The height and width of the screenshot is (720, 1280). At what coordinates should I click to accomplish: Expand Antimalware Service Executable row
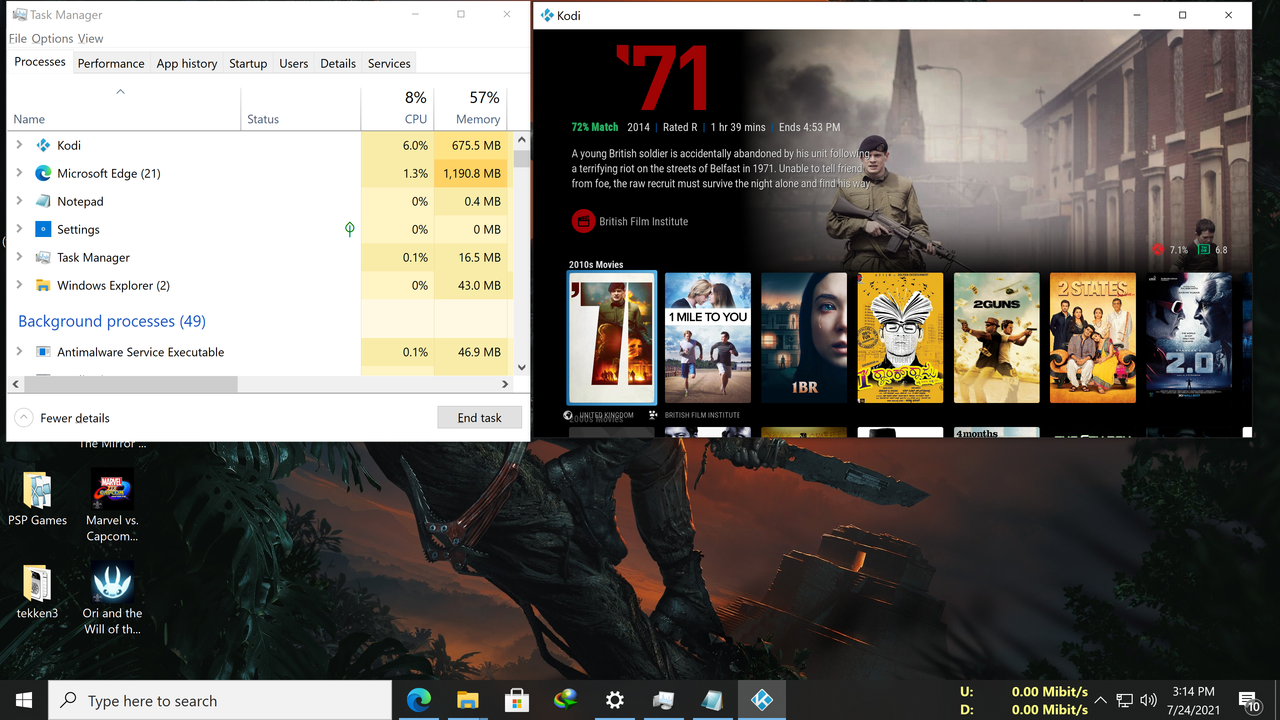(x=19, y=352)
